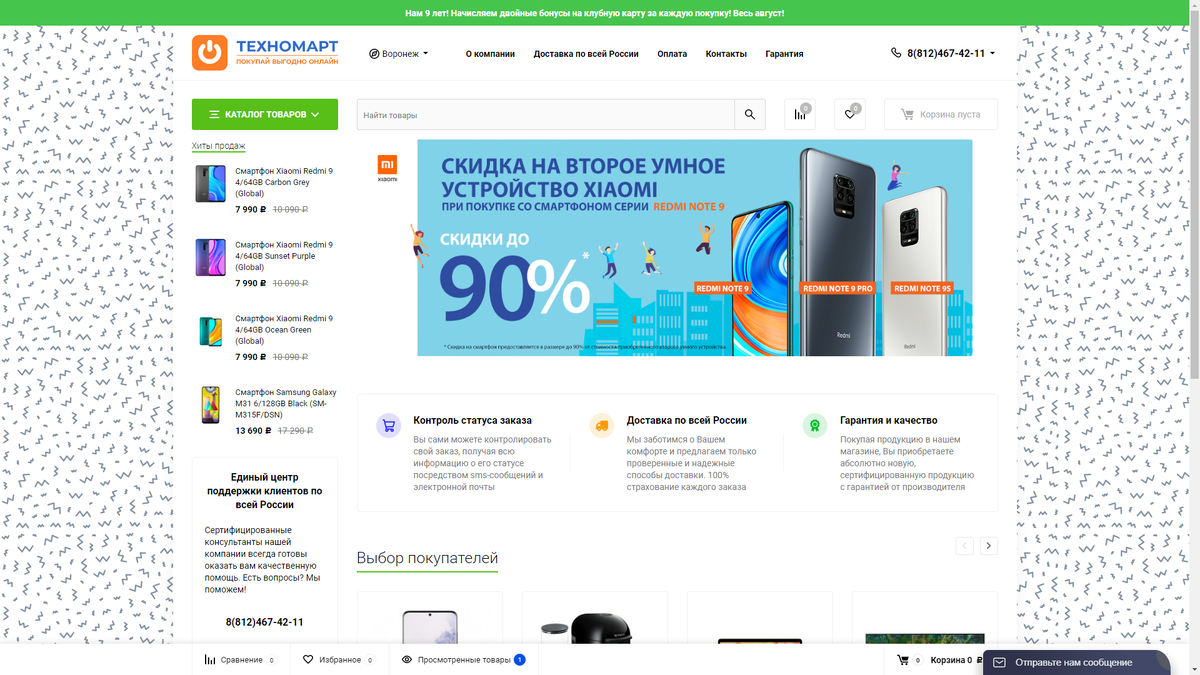Go to the Гарантия page
Screen dimensions: 1200x675
click(x=784, y=54)
